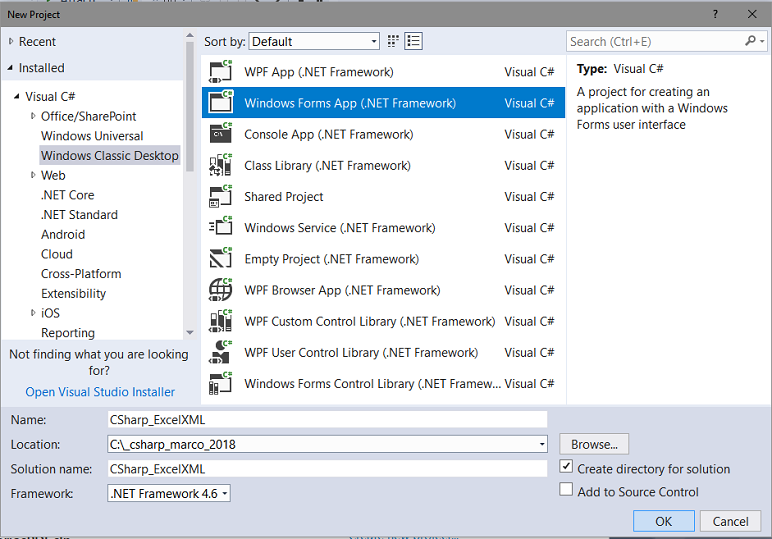Select Windows Classic Desktop category

click(110, 156)
